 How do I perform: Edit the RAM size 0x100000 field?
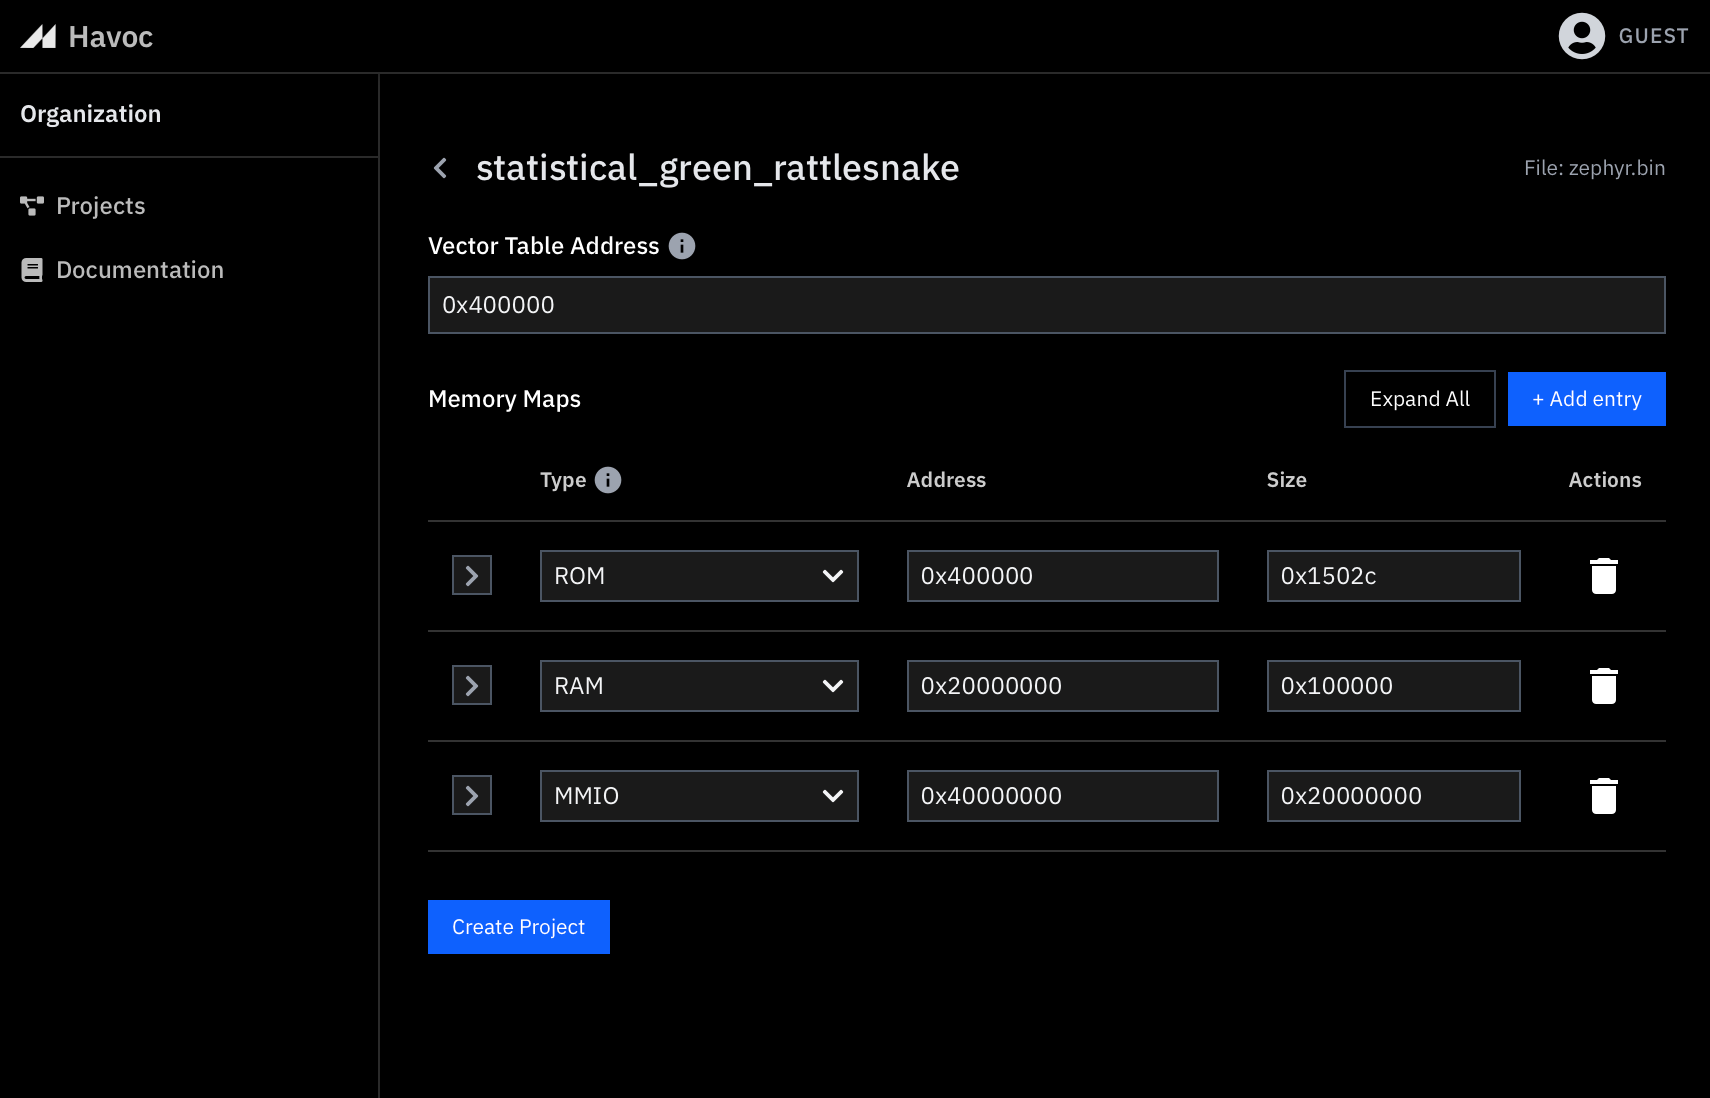click(x=1393, y=686)
